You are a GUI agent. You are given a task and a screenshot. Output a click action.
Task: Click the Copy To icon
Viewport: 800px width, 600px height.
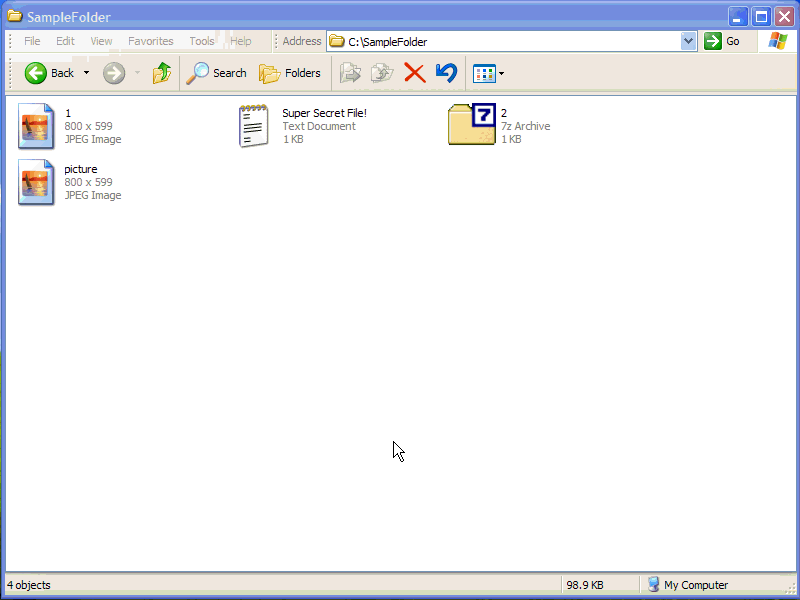tap(381, 72)
